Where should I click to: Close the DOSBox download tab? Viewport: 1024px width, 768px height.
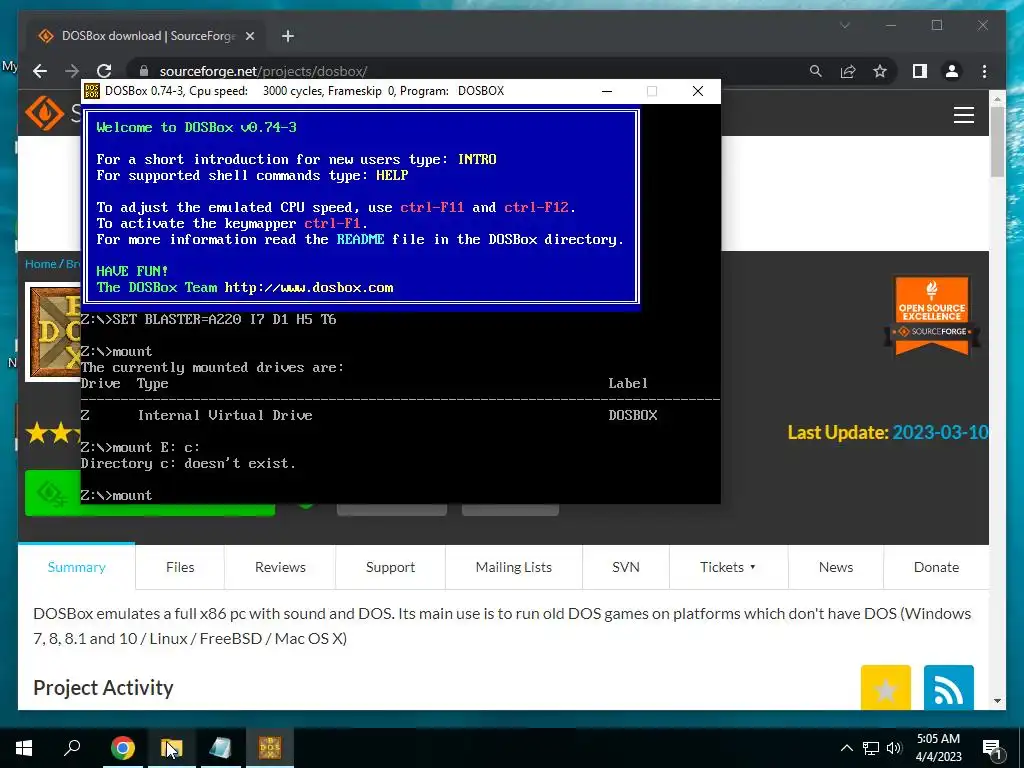249,36
